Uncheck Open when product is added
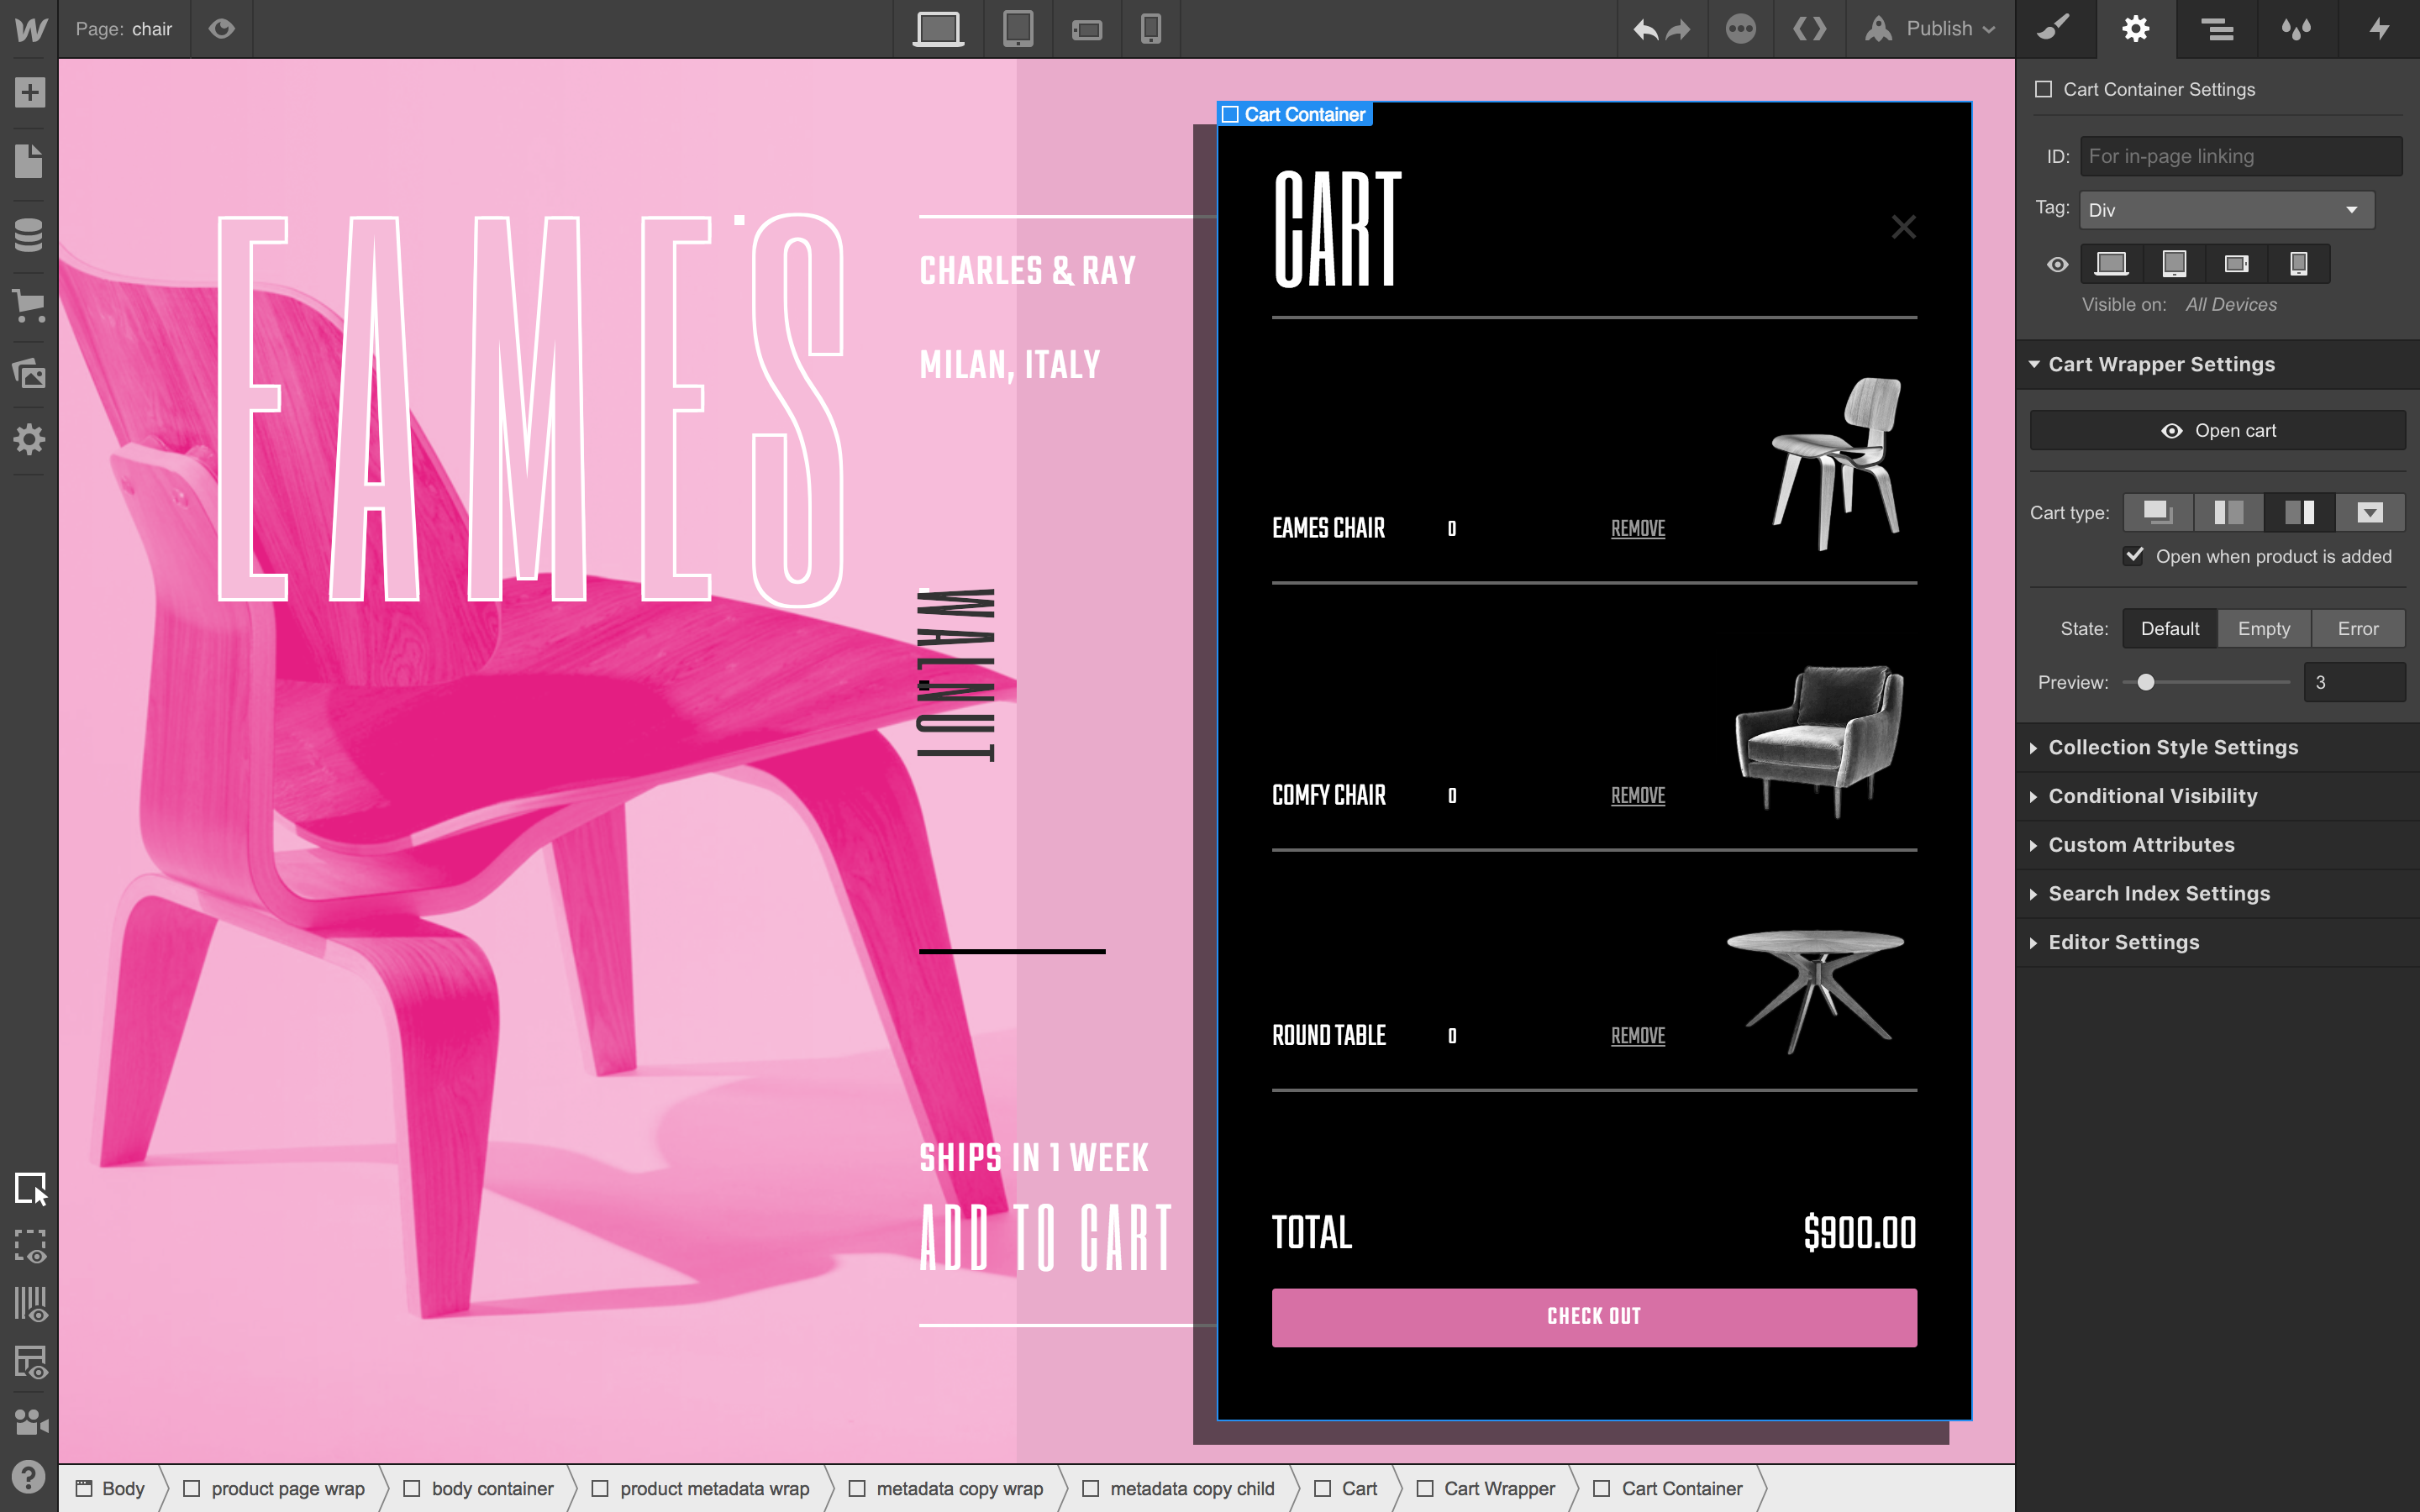 tap(2134, 556)
